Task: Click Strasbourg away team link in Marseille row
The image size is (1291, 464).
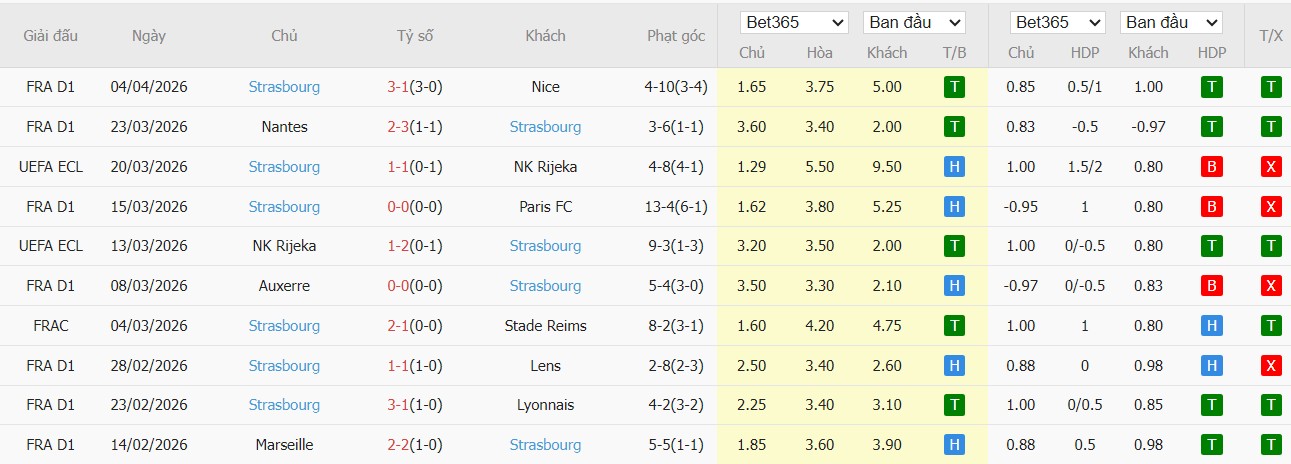Action: (545, 445)
